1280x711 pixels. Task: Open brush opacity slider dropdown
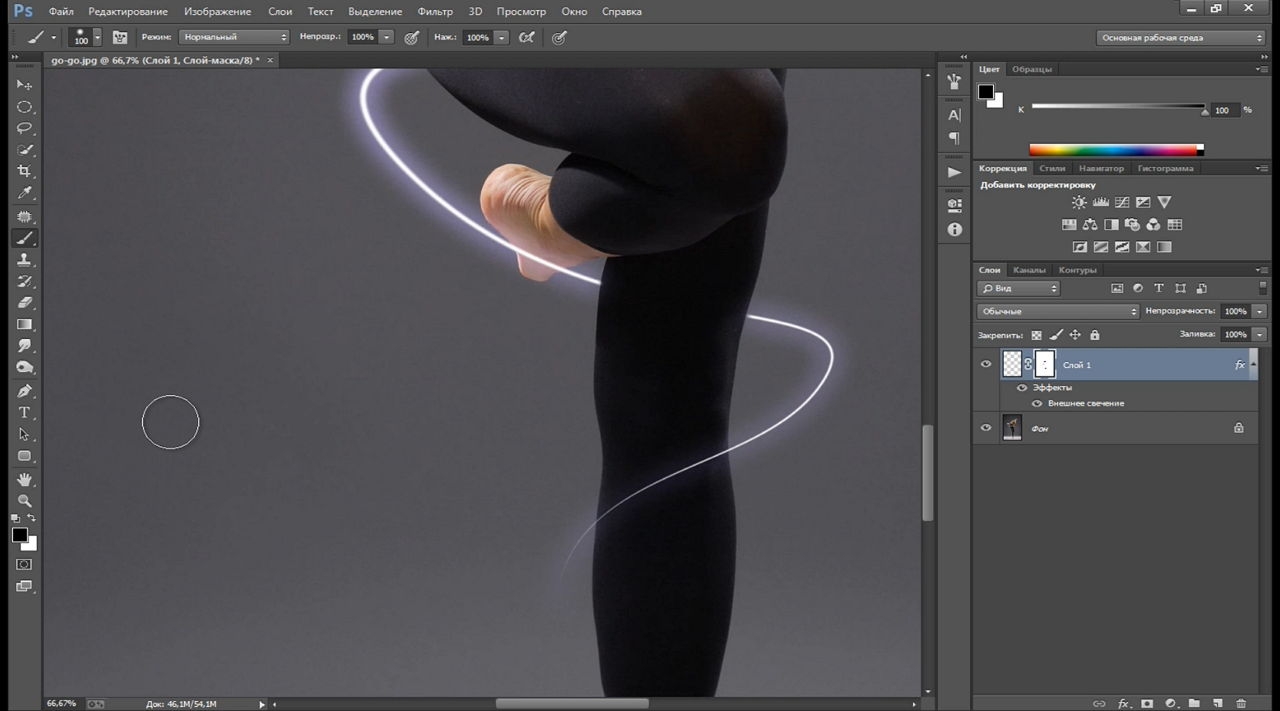pyautogui.click(x=386, y=37)
